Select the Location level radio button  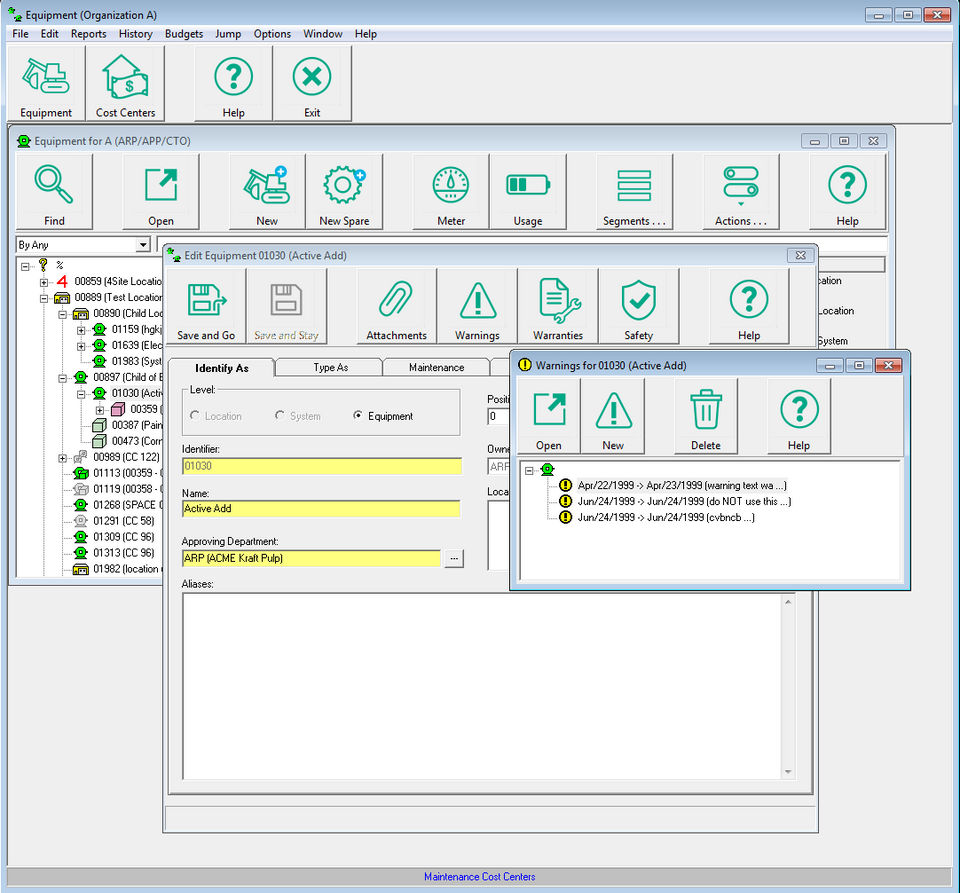[195, 416]
